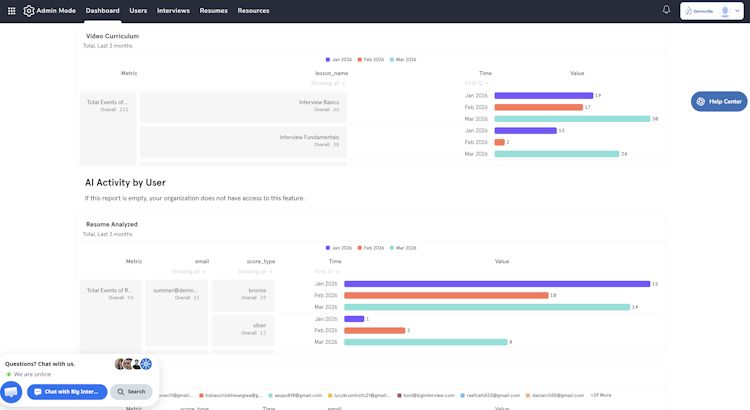The height and width of the screenshot is (410, 750).
Task: Open the round chat bubble launcher
Action: tap(11, 392)
